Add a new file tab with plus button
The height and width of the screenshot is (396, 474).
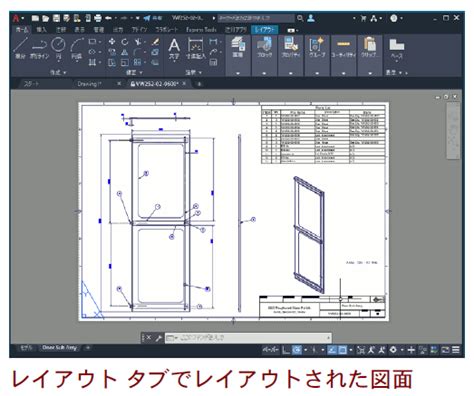tap(199, 84)
